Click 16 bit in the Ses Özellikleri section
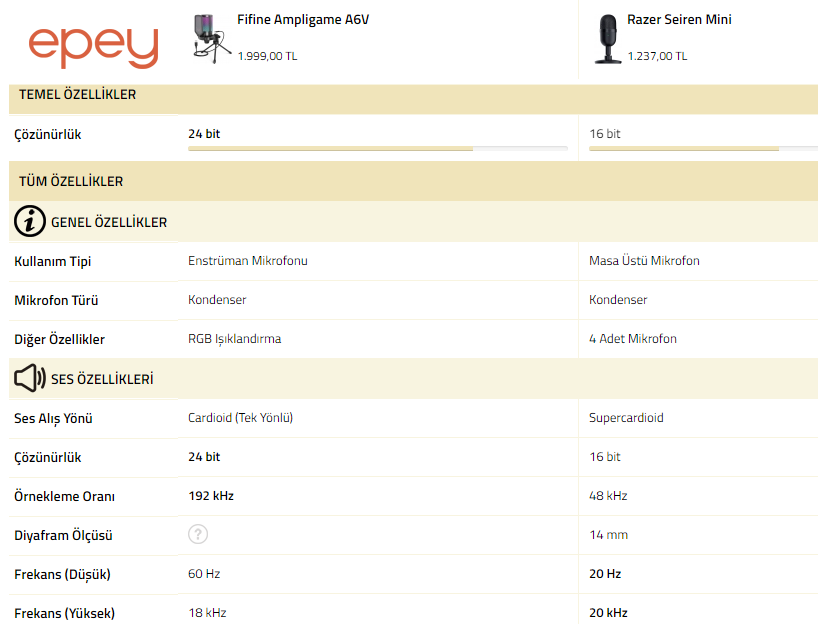The image size is (818, 624). click(x=605, y=457)
